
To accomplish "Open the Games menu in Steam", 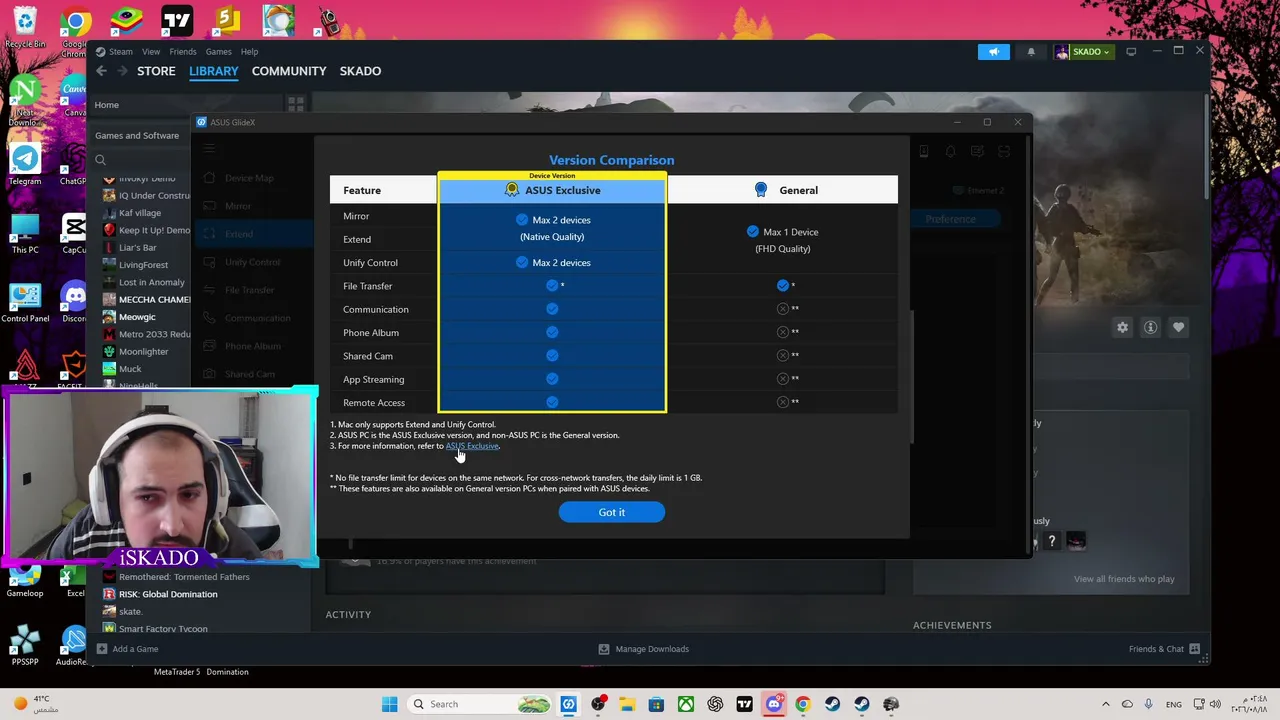I will pos(218,52).
